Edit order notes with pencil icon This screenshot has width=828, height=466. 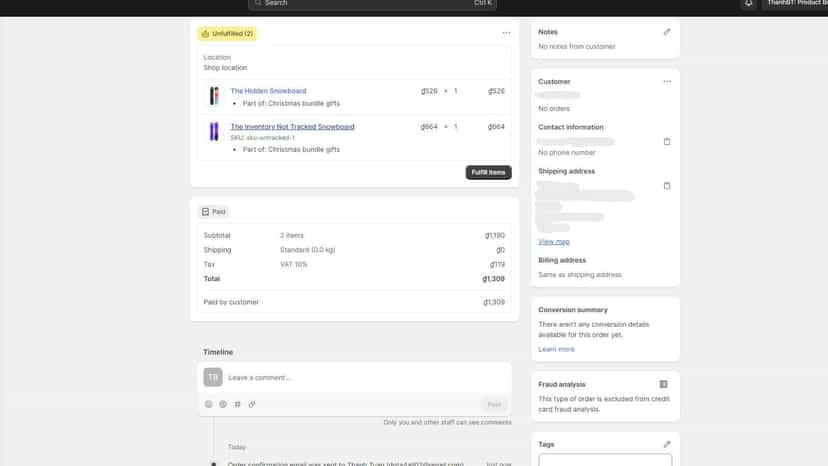[667, 32]
